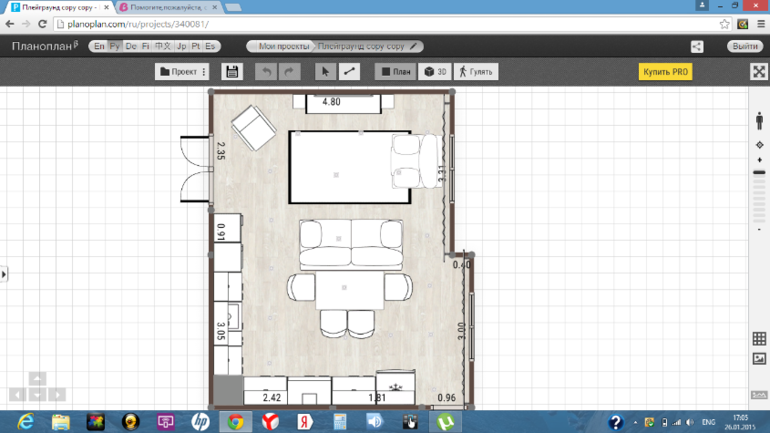770x433 pixels.
Task: Enter fullscreen mode with expand icon
Action: coord(759,72)
